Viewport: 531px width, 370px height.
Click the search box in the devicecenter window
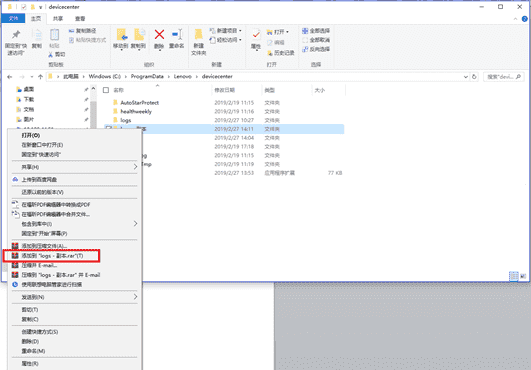pos(504,77)
